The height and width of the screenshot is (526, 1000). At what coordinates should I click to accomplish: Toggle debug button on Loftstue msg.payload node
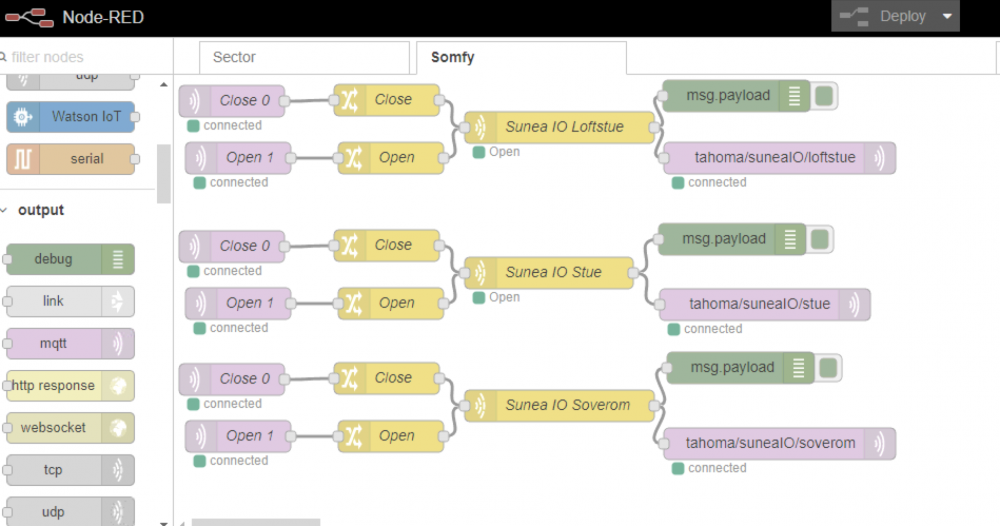pos(824,96)
